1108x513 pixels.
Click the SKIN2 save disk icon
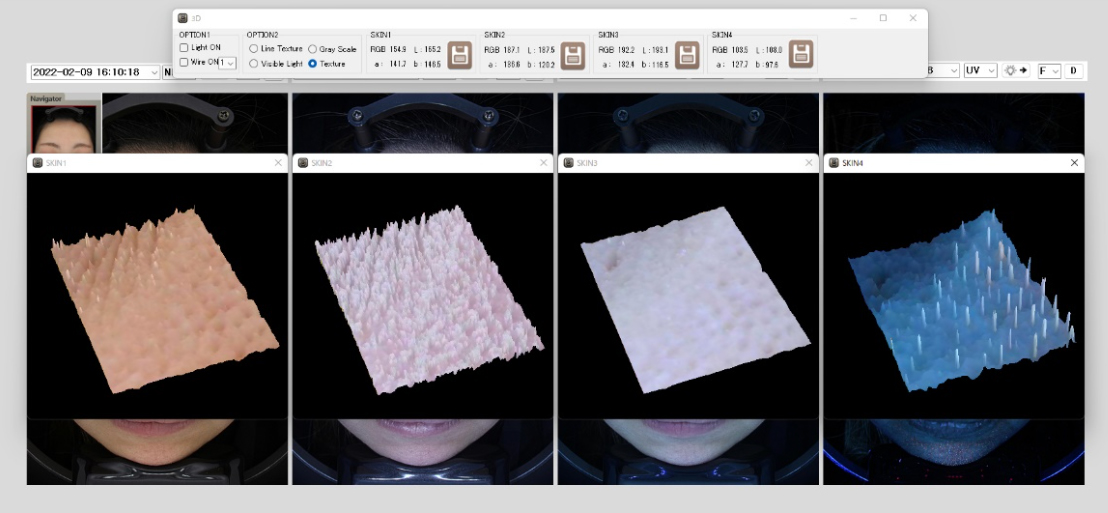point(573,55)
